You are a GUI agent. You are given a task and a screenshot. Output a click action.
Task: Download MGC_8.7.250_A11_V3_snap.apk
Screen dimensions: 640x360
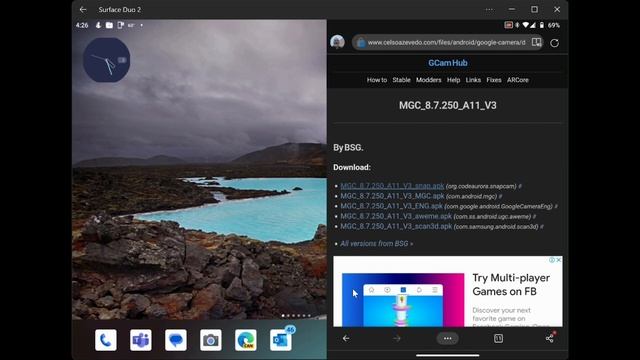(392, 186)
